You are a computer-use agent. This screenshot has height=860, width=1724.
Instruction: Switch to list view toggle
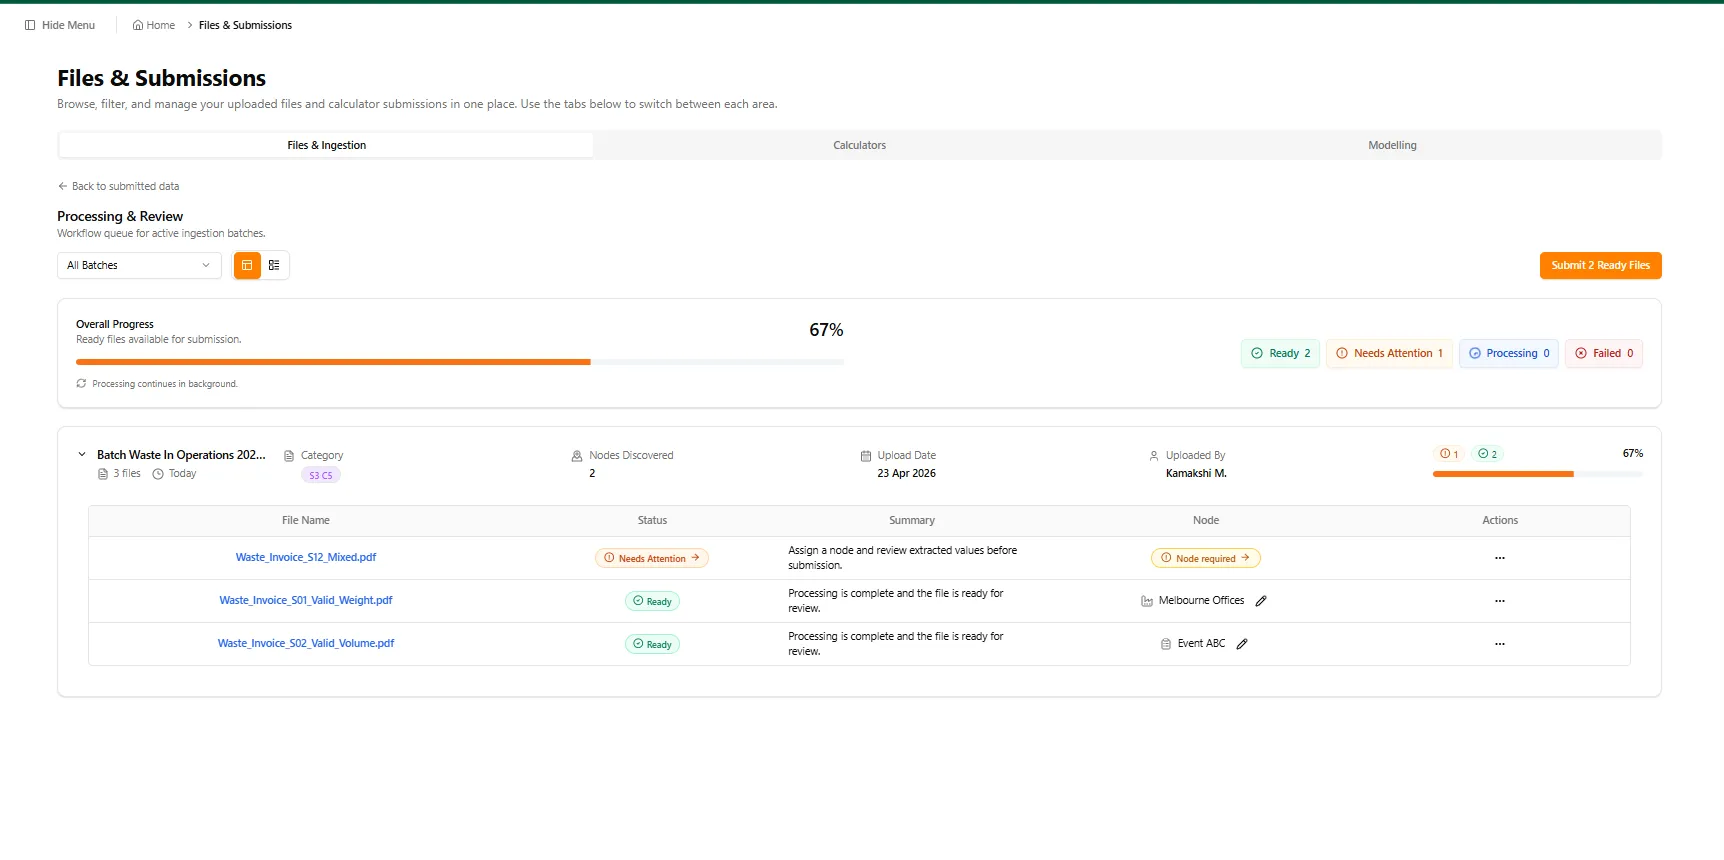point(274,265)
